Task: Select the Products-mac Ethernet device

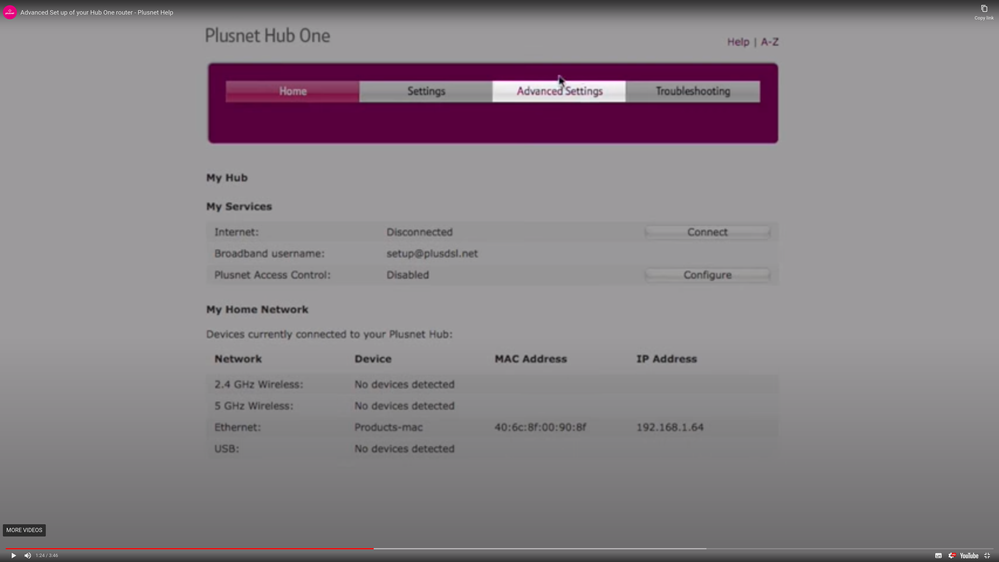Action: coord(388,427)
